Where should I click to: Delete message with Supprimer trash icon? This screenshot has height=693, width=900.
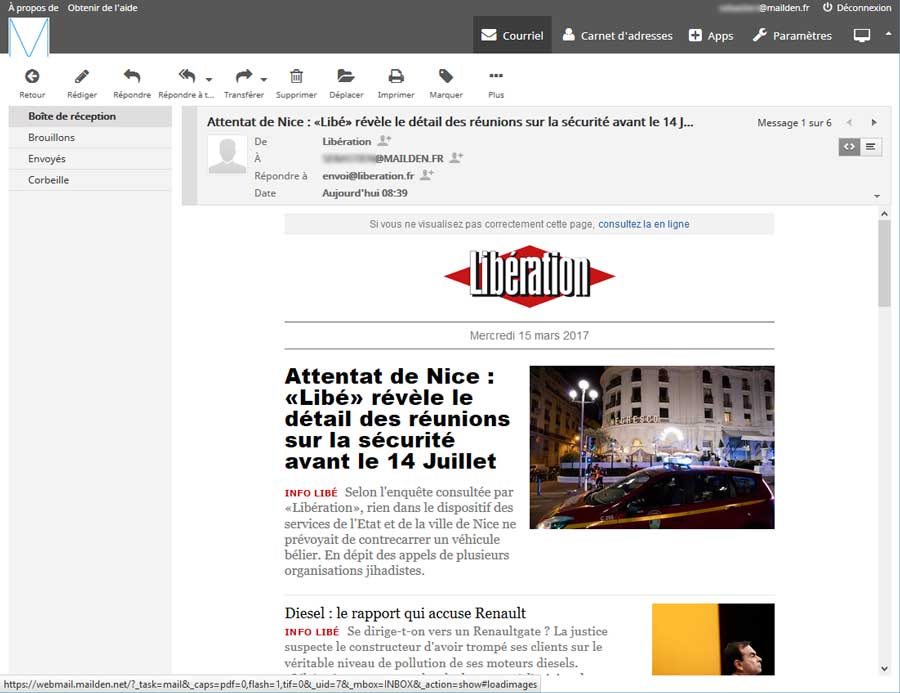point(296,76)
